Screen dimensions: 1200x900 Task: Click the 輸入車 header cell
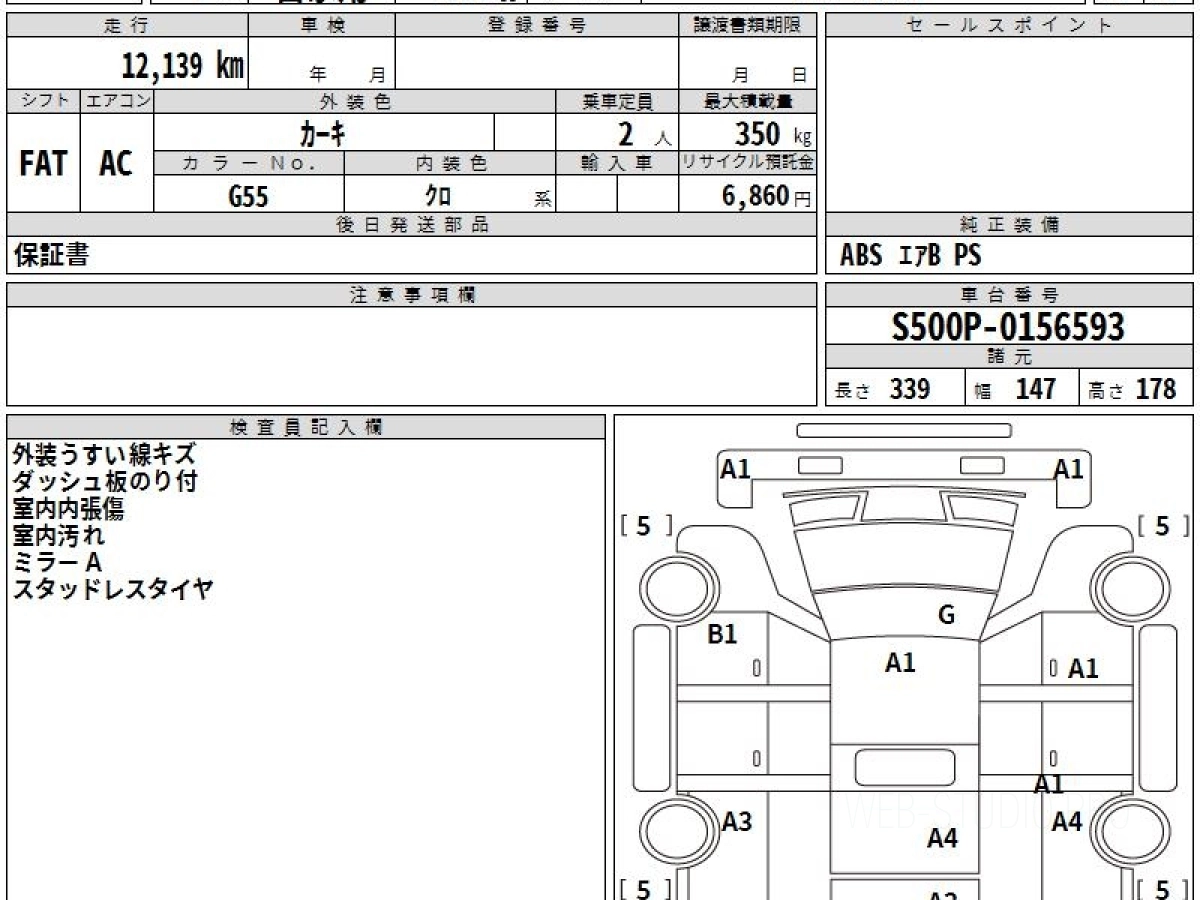click(617, 163)
